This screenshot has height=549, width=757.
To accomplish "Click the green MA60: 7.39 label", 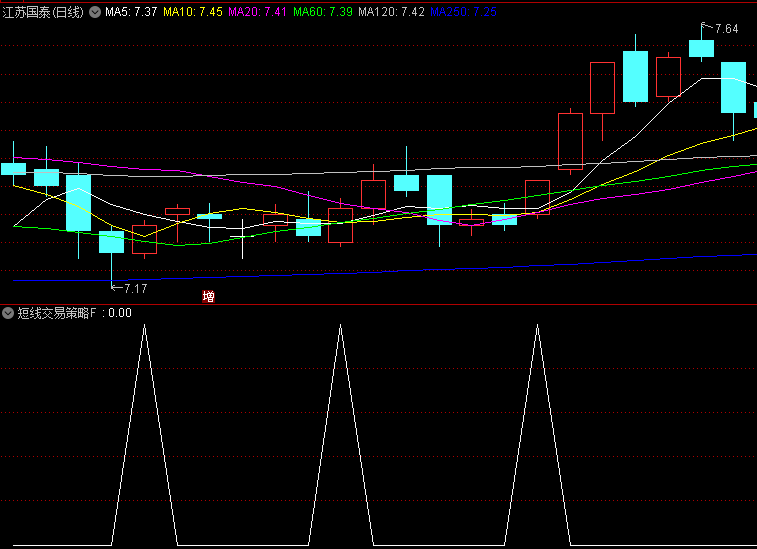I will [323, 12].
